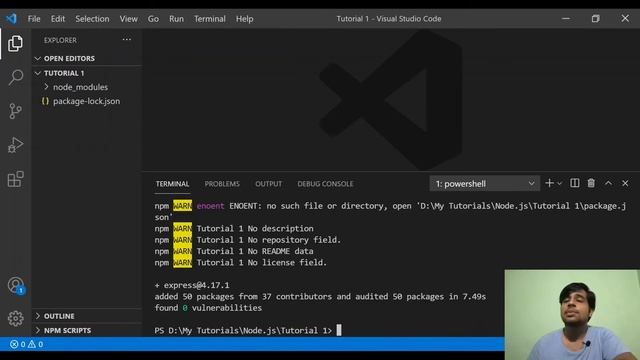Open the View menu

coord(129,19)
